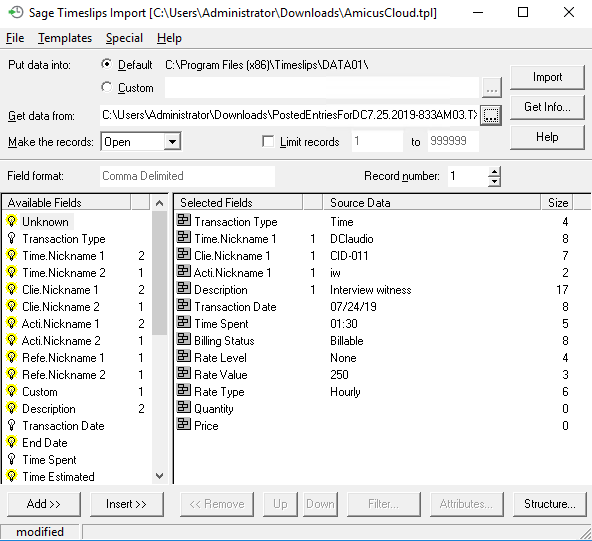Image resolution: width=592 pixels, height=541 pixels.
Task: Click the field icon beside Transaction Type in Selected Fields
Action: [184, 220]
